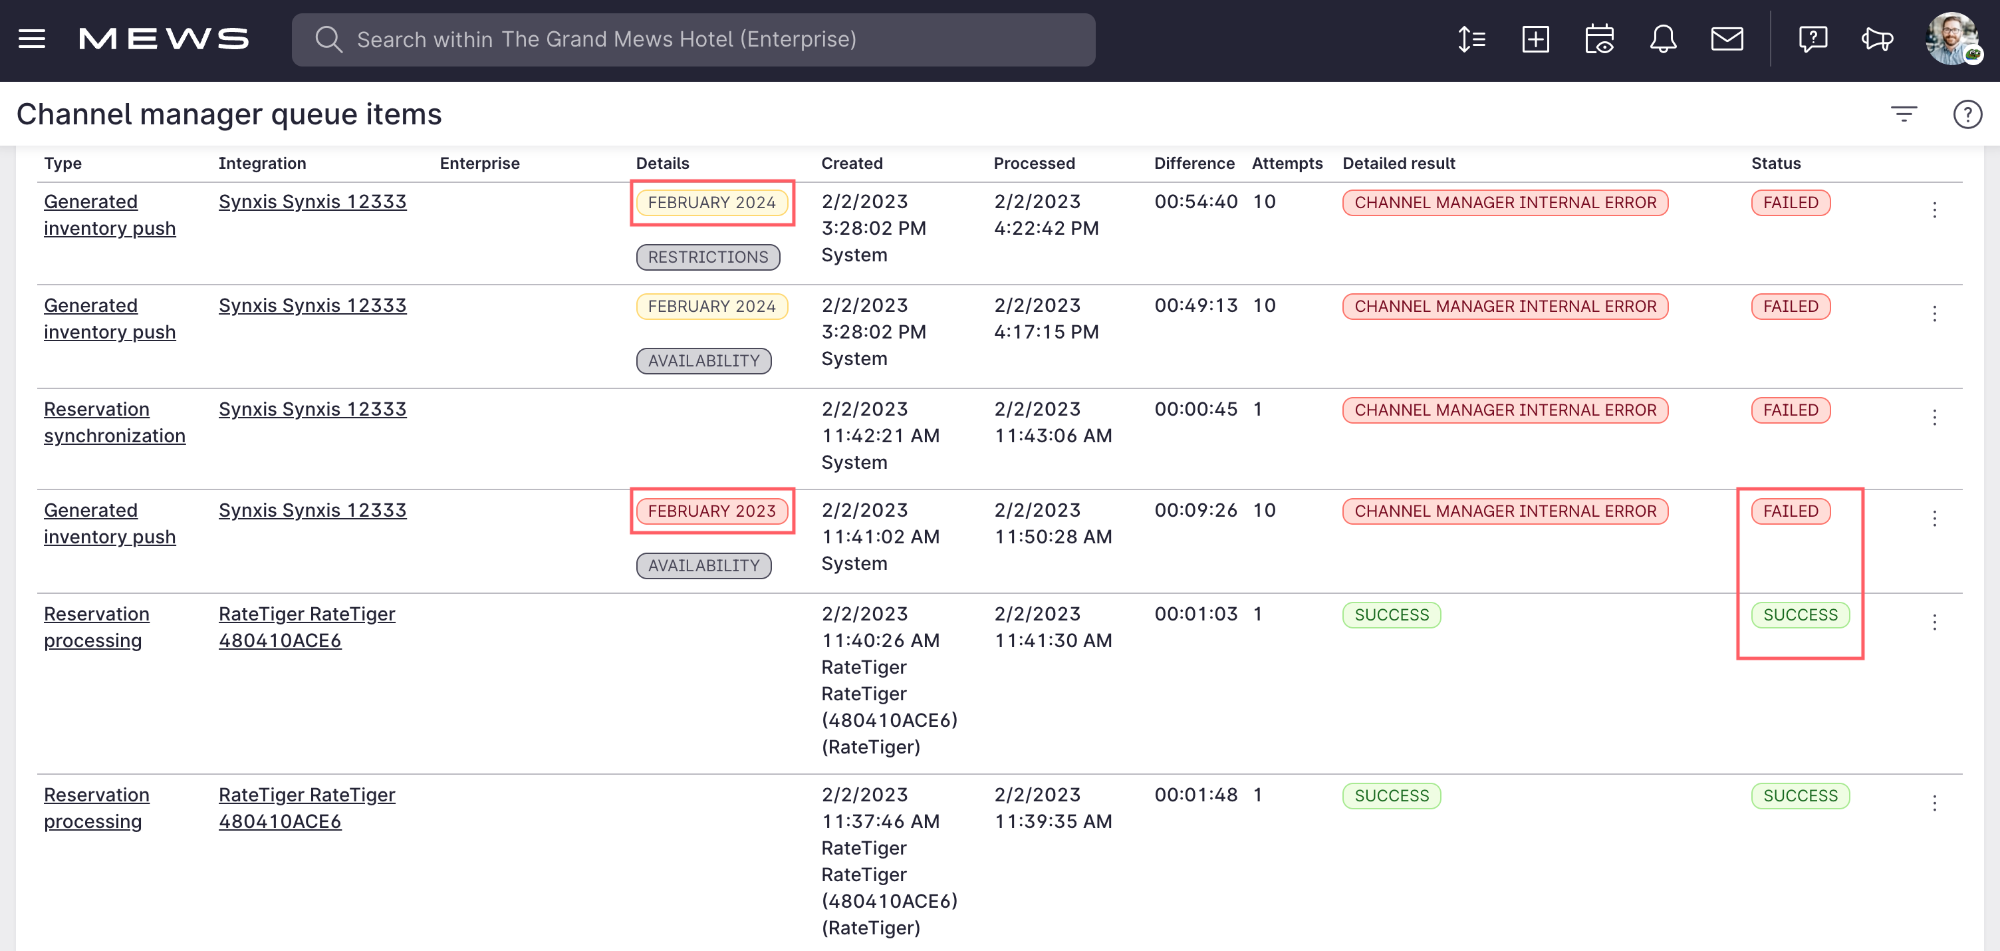Click the Processed column header
The height and width of the screenshot is (951, 2000).
pos(1034,163)
